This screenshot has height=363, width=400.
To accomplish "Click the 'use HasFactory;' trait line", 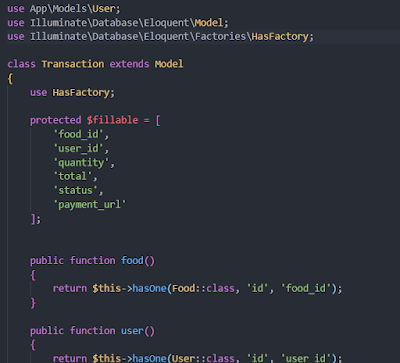I will (72, 92).
